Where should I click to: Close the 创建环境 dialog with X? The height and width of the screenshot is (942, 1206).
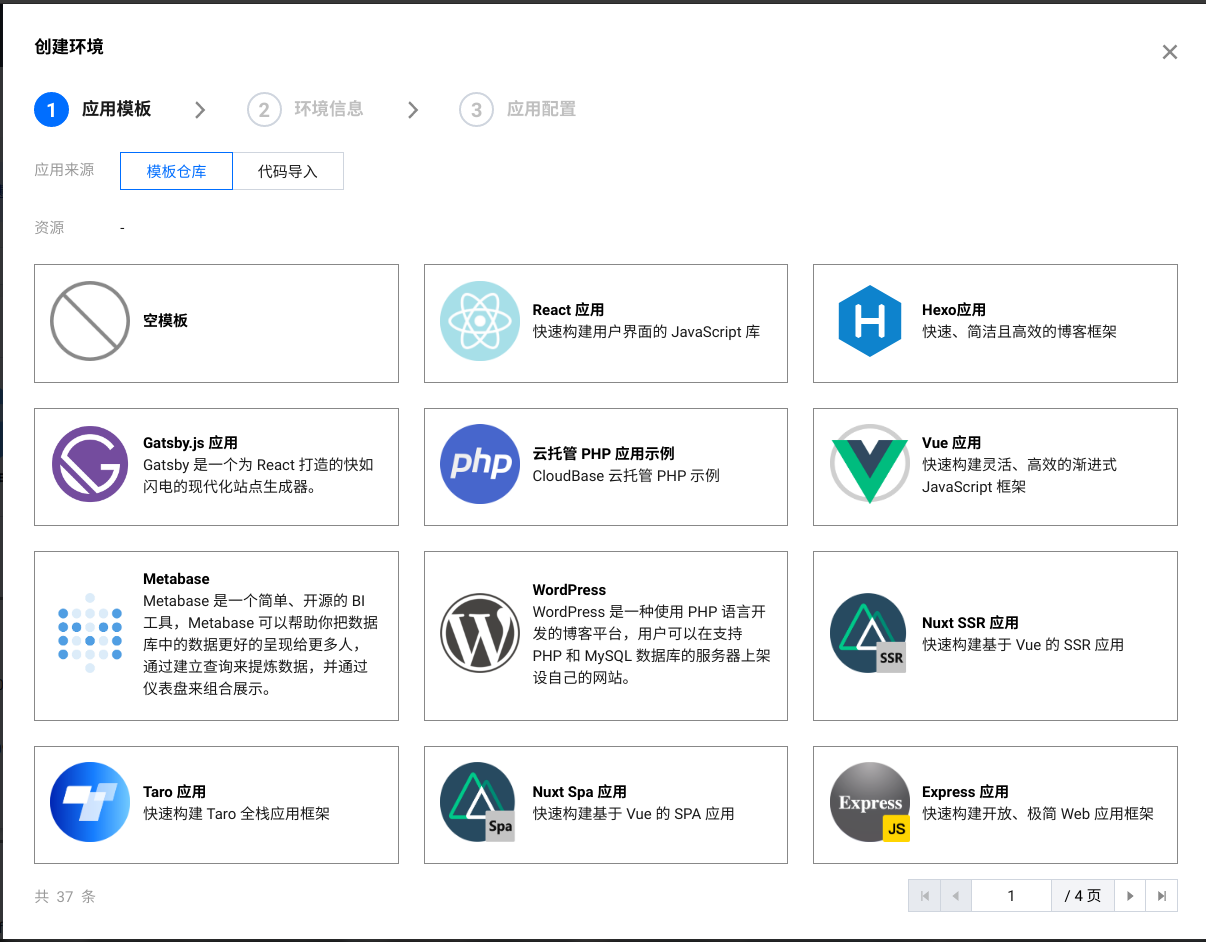1170,52
